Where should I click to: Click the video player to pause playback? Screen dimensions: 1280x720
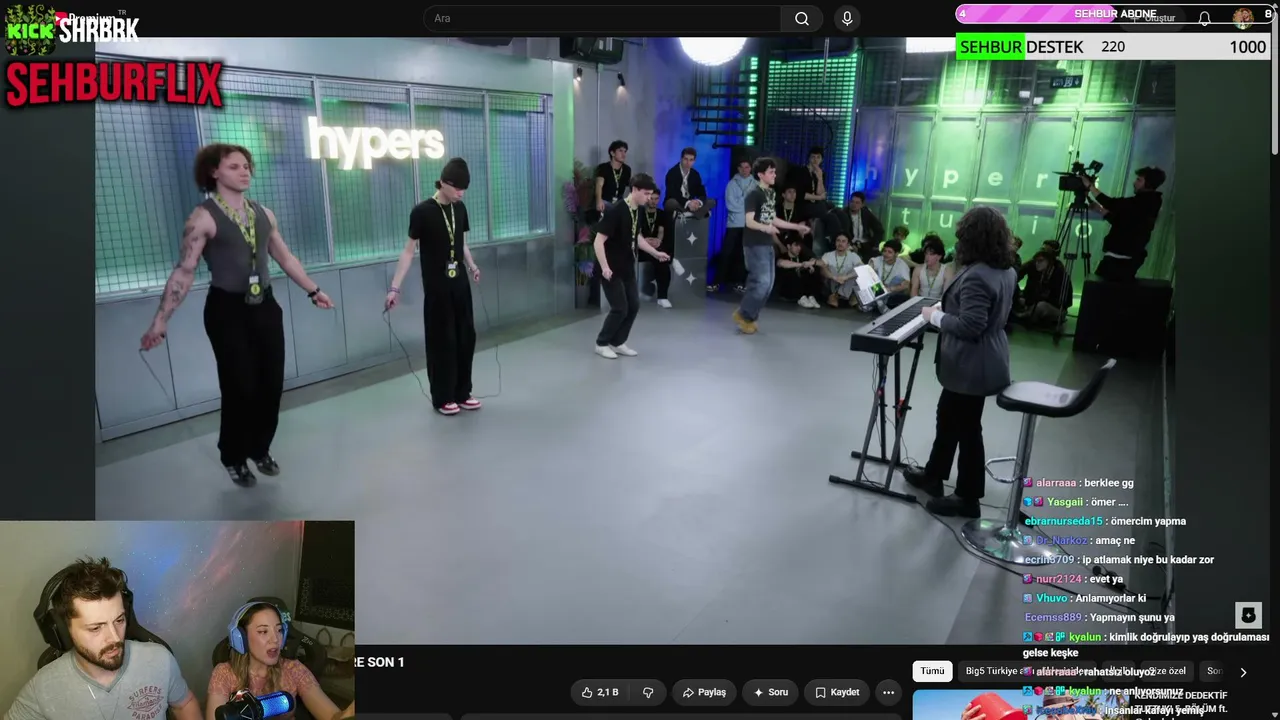tap(635, 340)
